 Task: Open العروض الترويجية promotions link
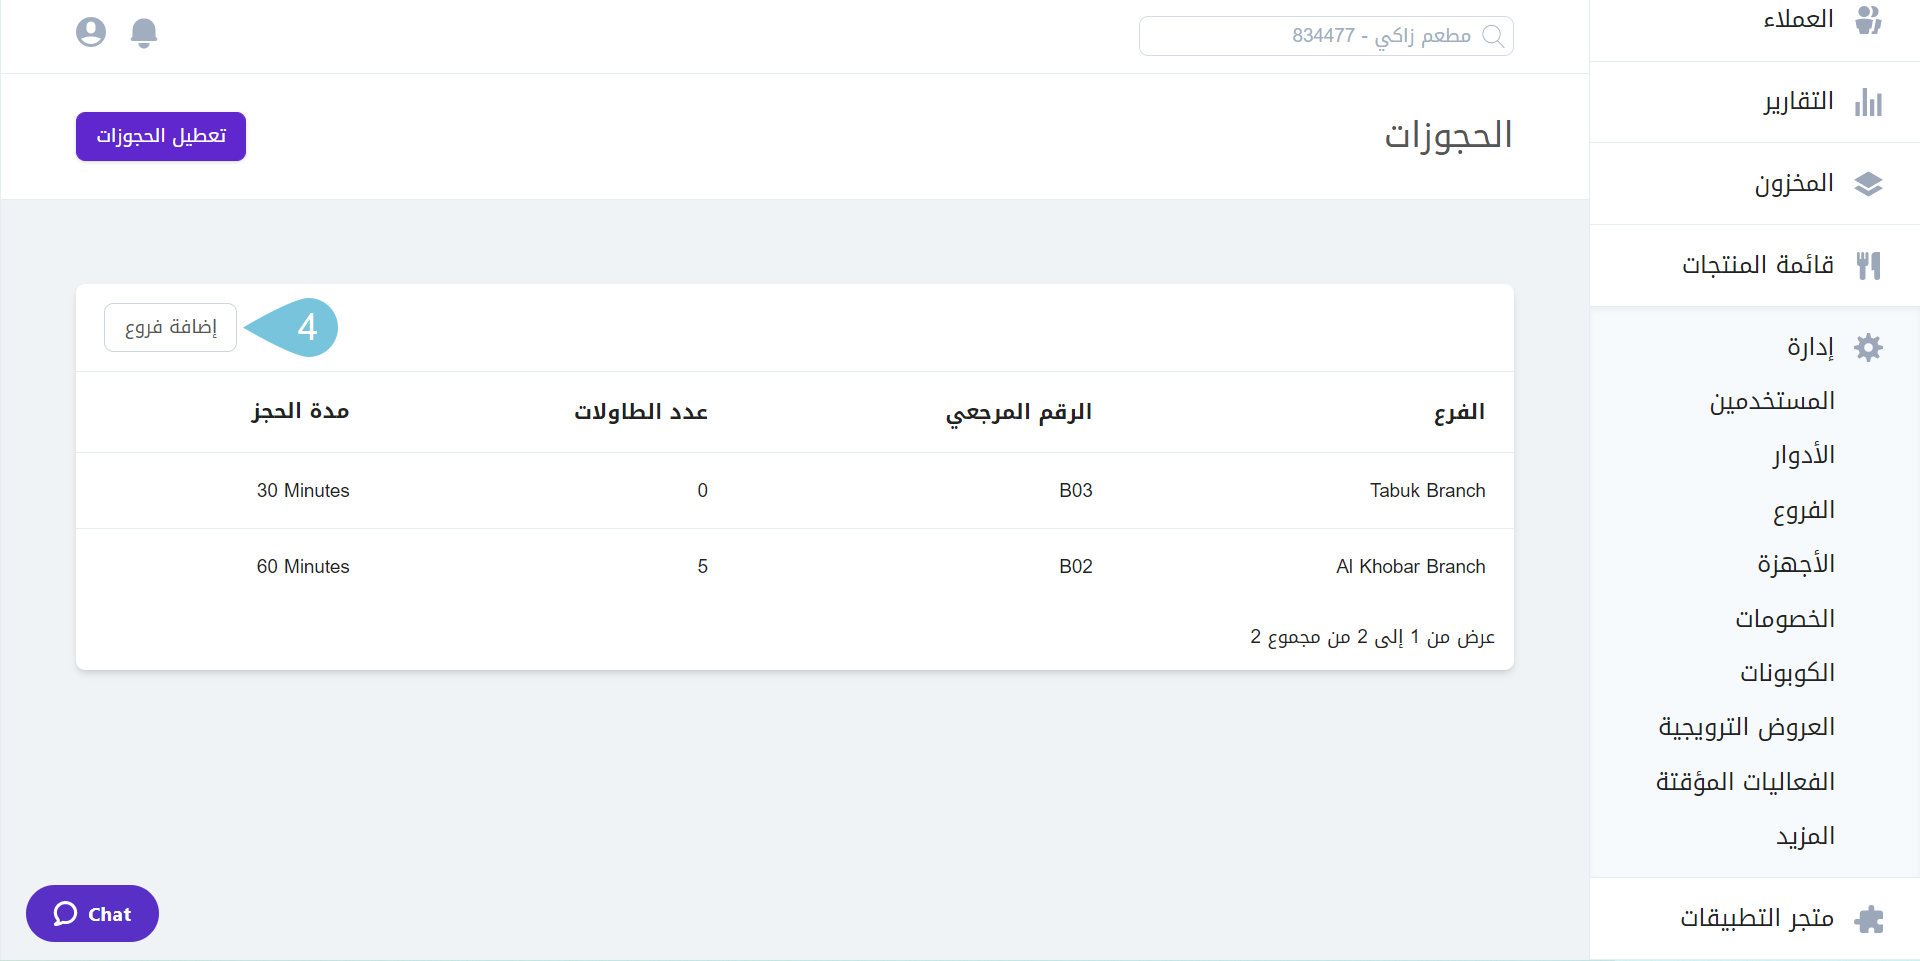[1747, 726]
